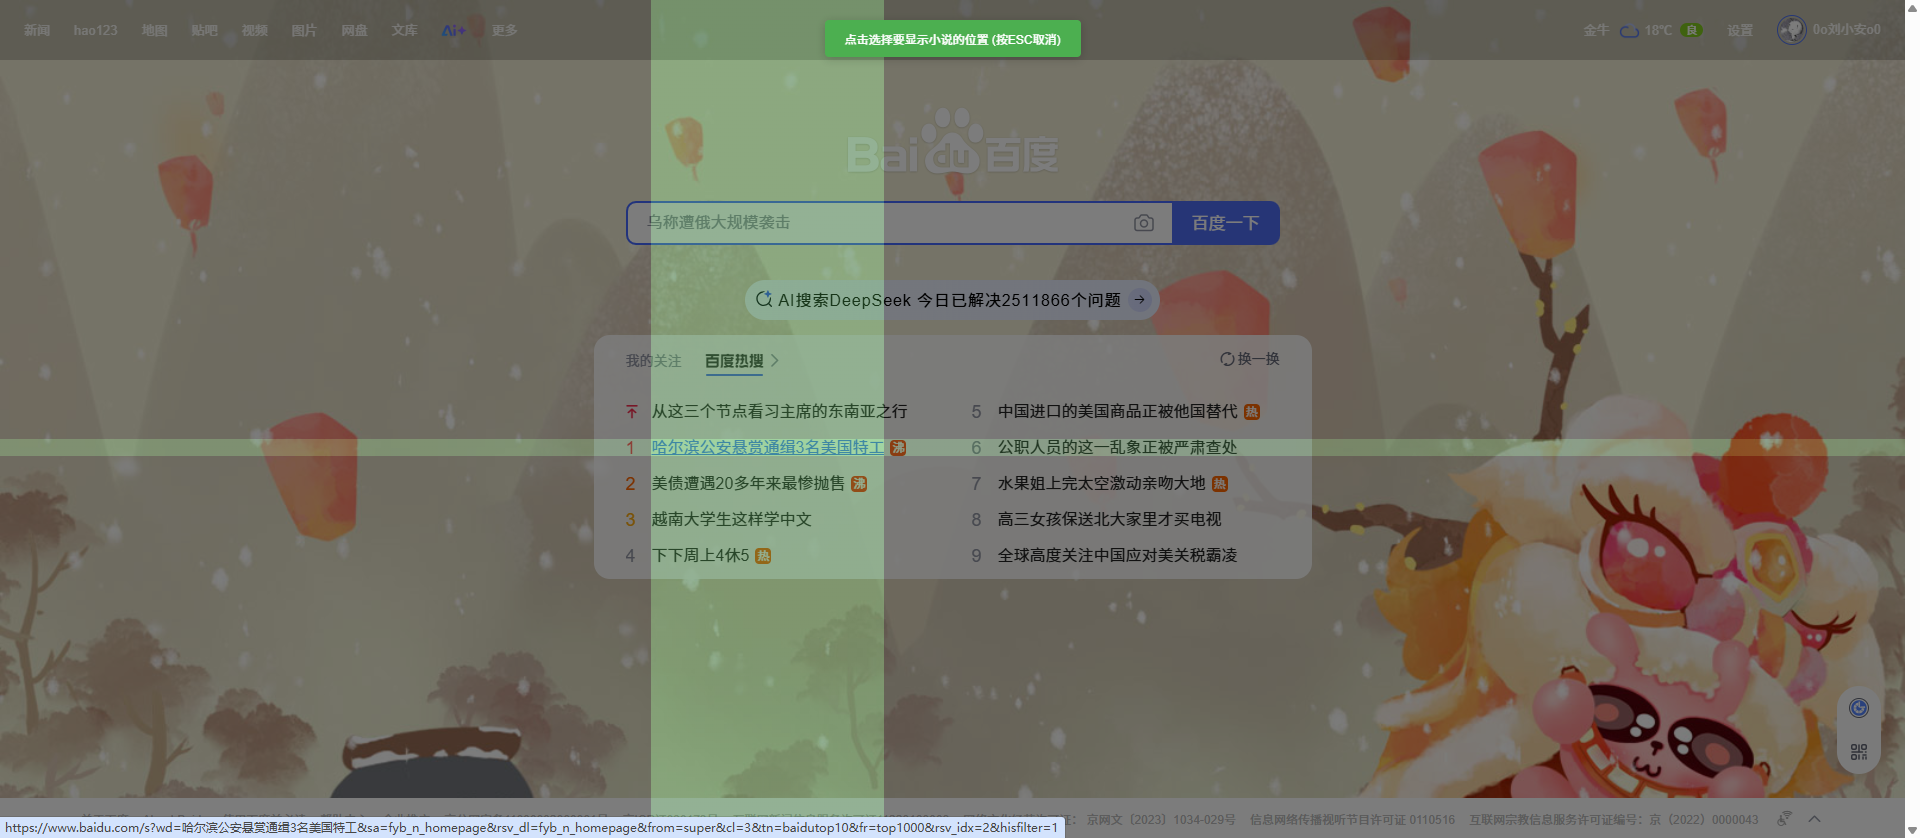Open 全球高度关注中国应对美关税霸凌 headline
The image size is (1920, 838).
tap(1117, 556)
